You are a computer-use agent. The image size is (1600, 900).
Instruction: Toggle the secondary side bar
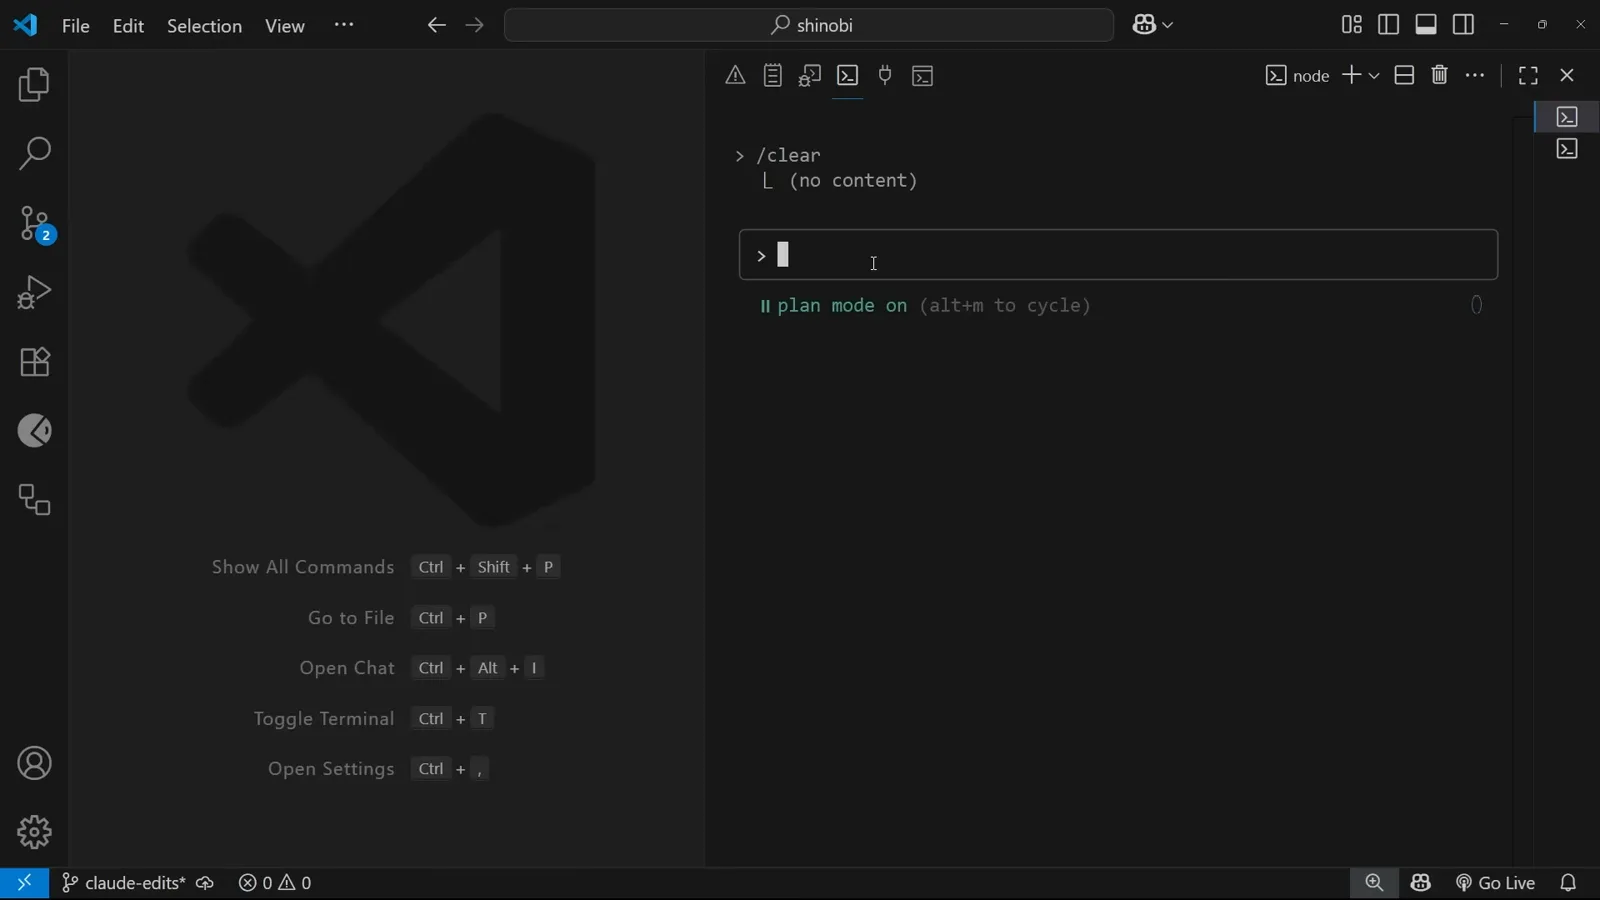(1464, 25)
